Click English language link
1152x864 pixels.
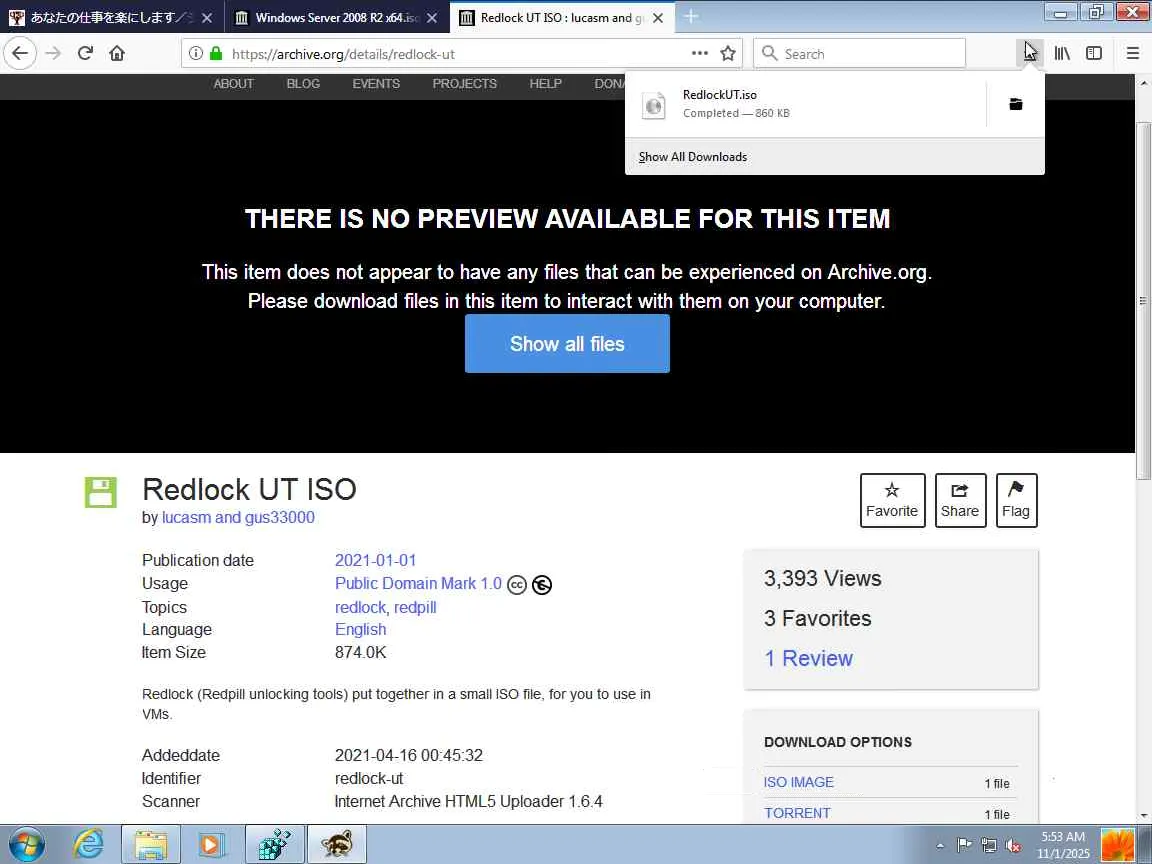360,630
